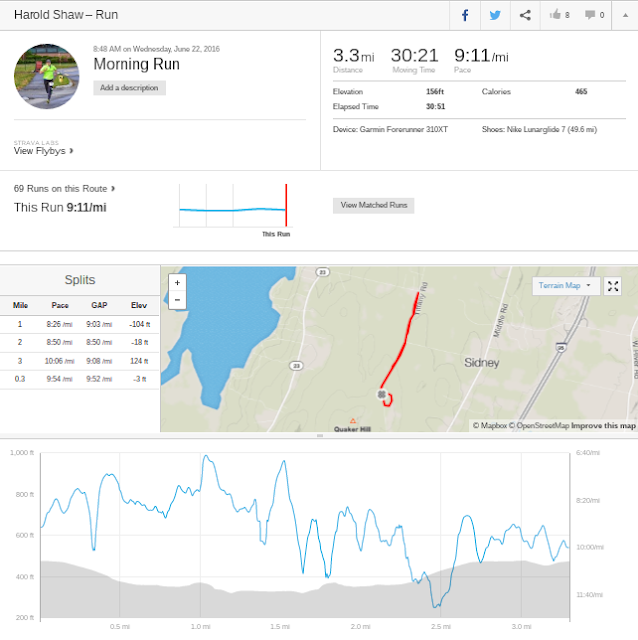Click the GAP column header in Splits
The height and width of the screenshot is (640, 638).
click(x=99, y=305)
